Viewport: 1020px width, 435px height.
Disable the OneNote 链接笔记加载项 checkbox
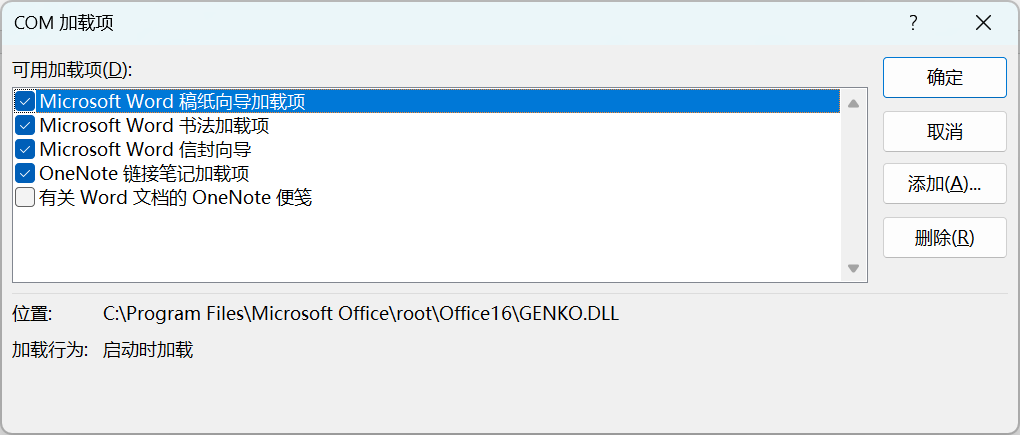point(25,174)
